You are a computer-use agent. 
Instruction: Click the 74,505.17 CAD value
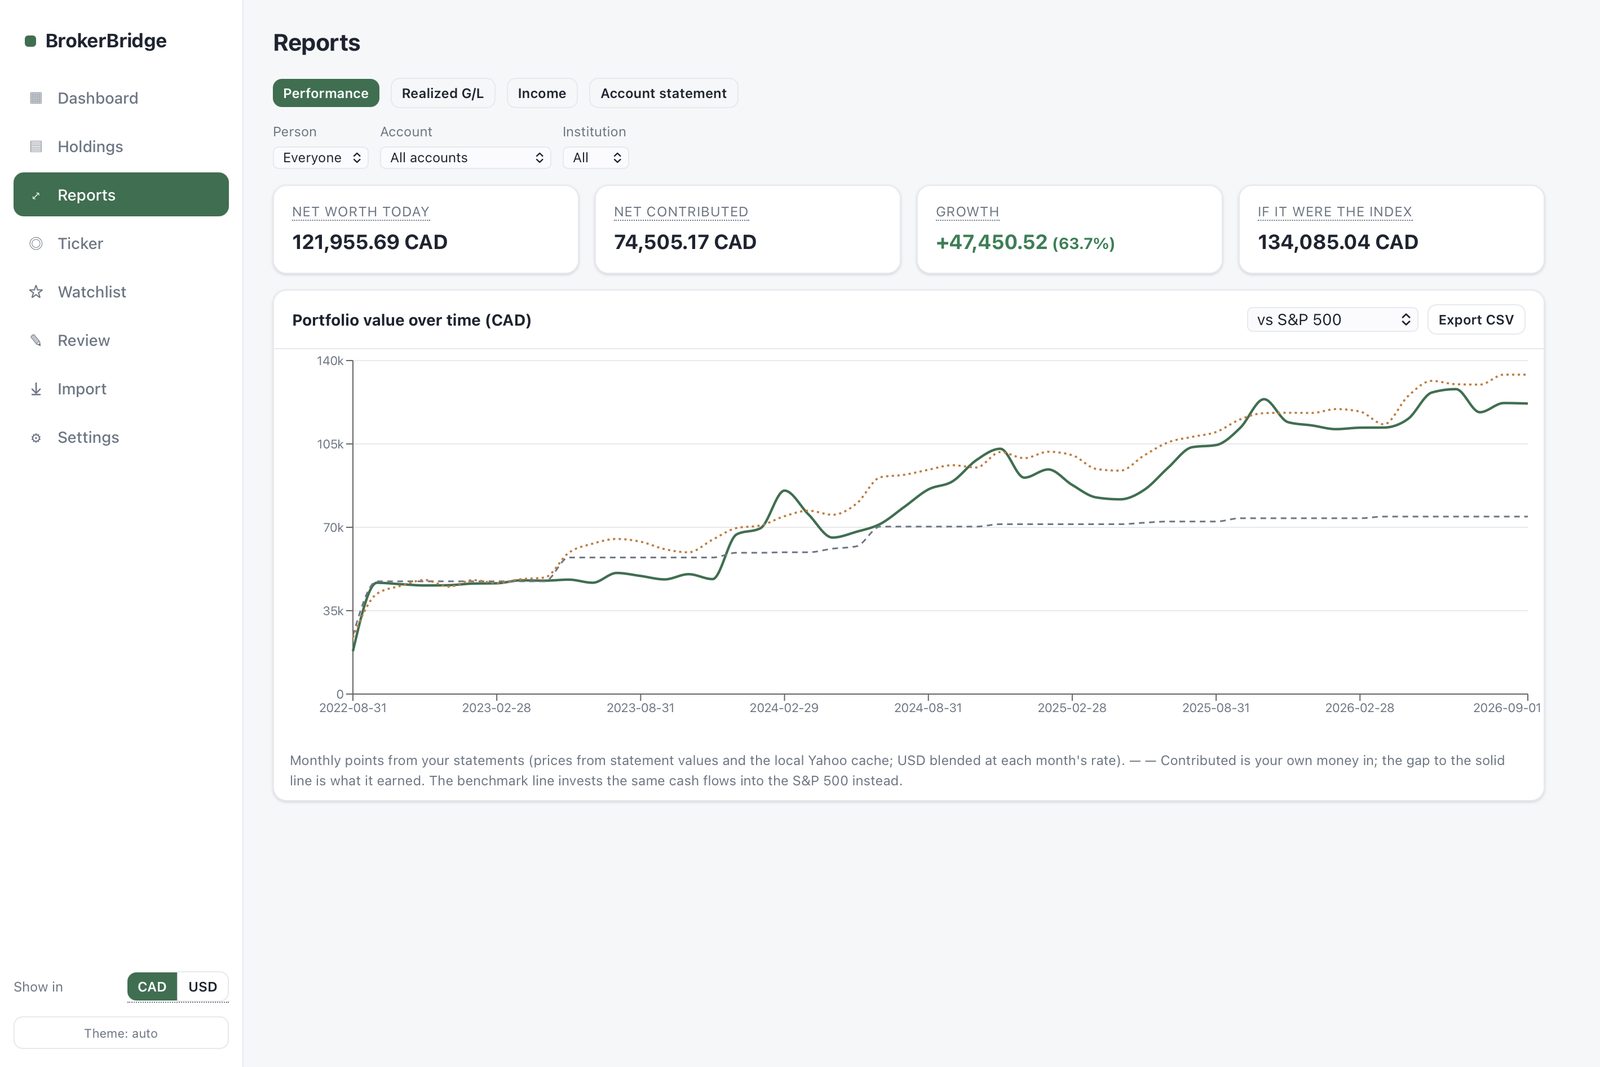coord(685,242)
